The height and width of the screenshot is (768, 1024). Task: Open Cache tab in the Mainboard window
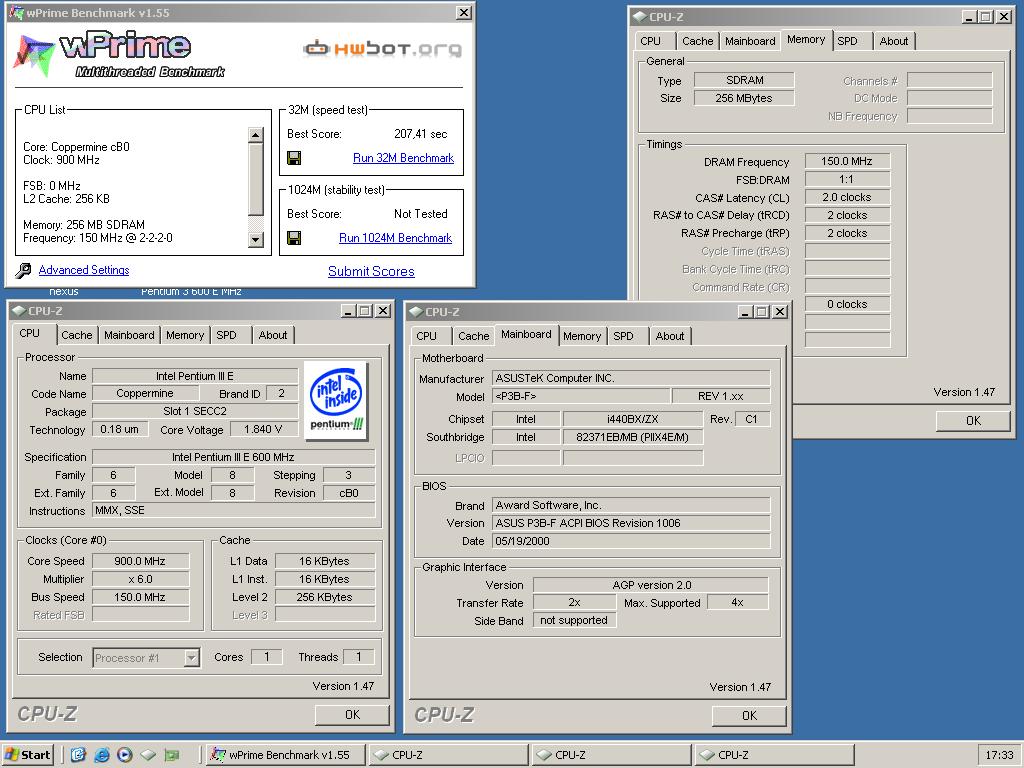point(473,336)
